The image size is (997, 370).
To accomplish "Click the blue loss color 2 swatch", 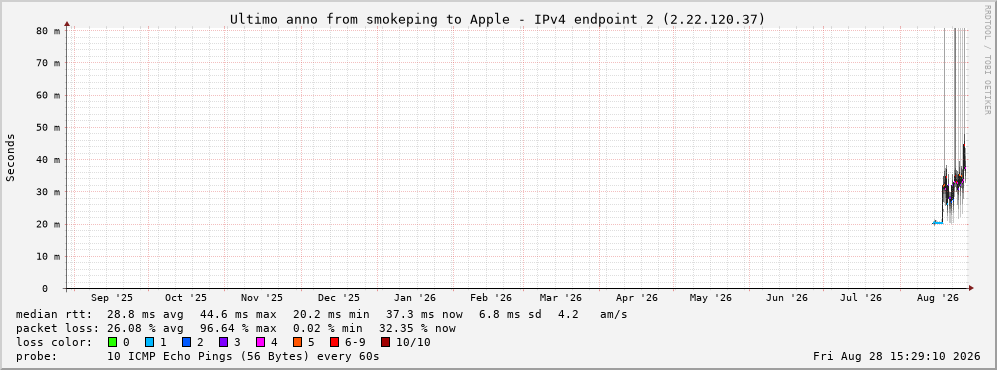I will [x=187, y=342].
